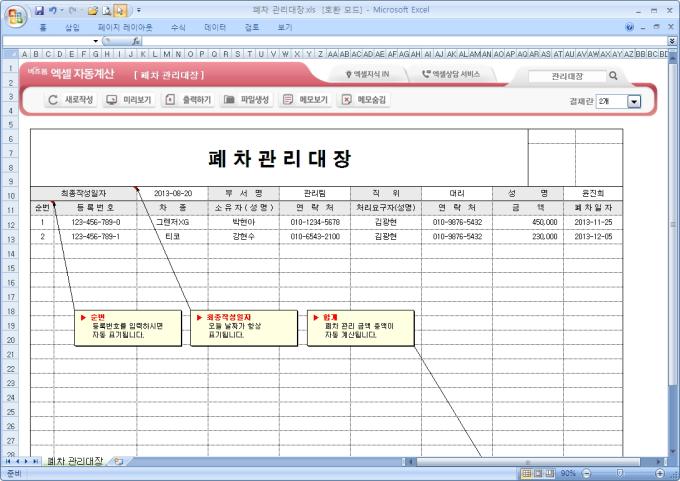Click the magnifier search icon
The width and height of the screenshot is (680, 481).
point(613,75)
